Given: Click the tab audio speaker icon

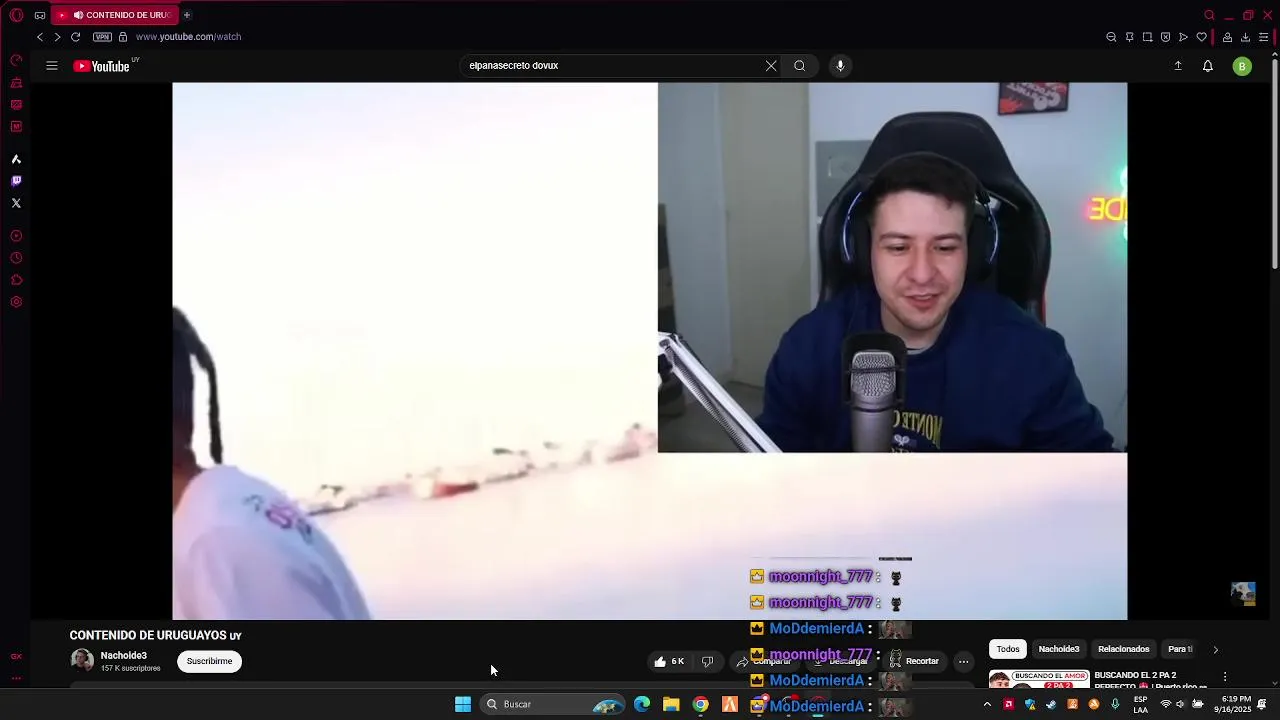Looking at the screenshot, I should point(78,15).
